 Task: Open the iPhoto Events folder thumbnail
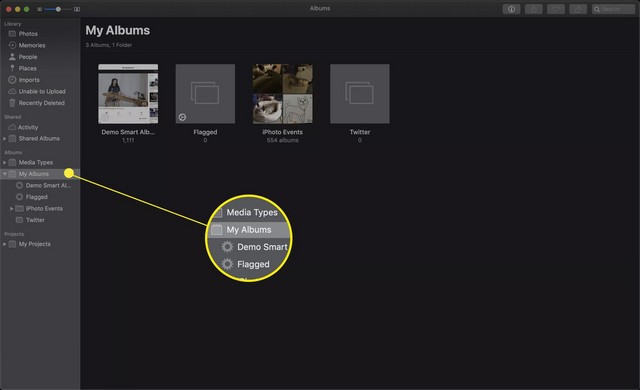[282, 94]
